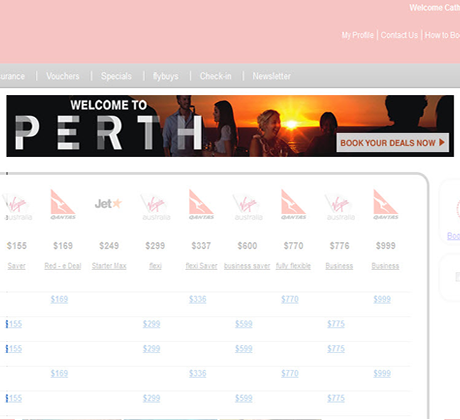Select the Starter Max fare link
This screenshot has width=460, height=420.
[109, 266]
